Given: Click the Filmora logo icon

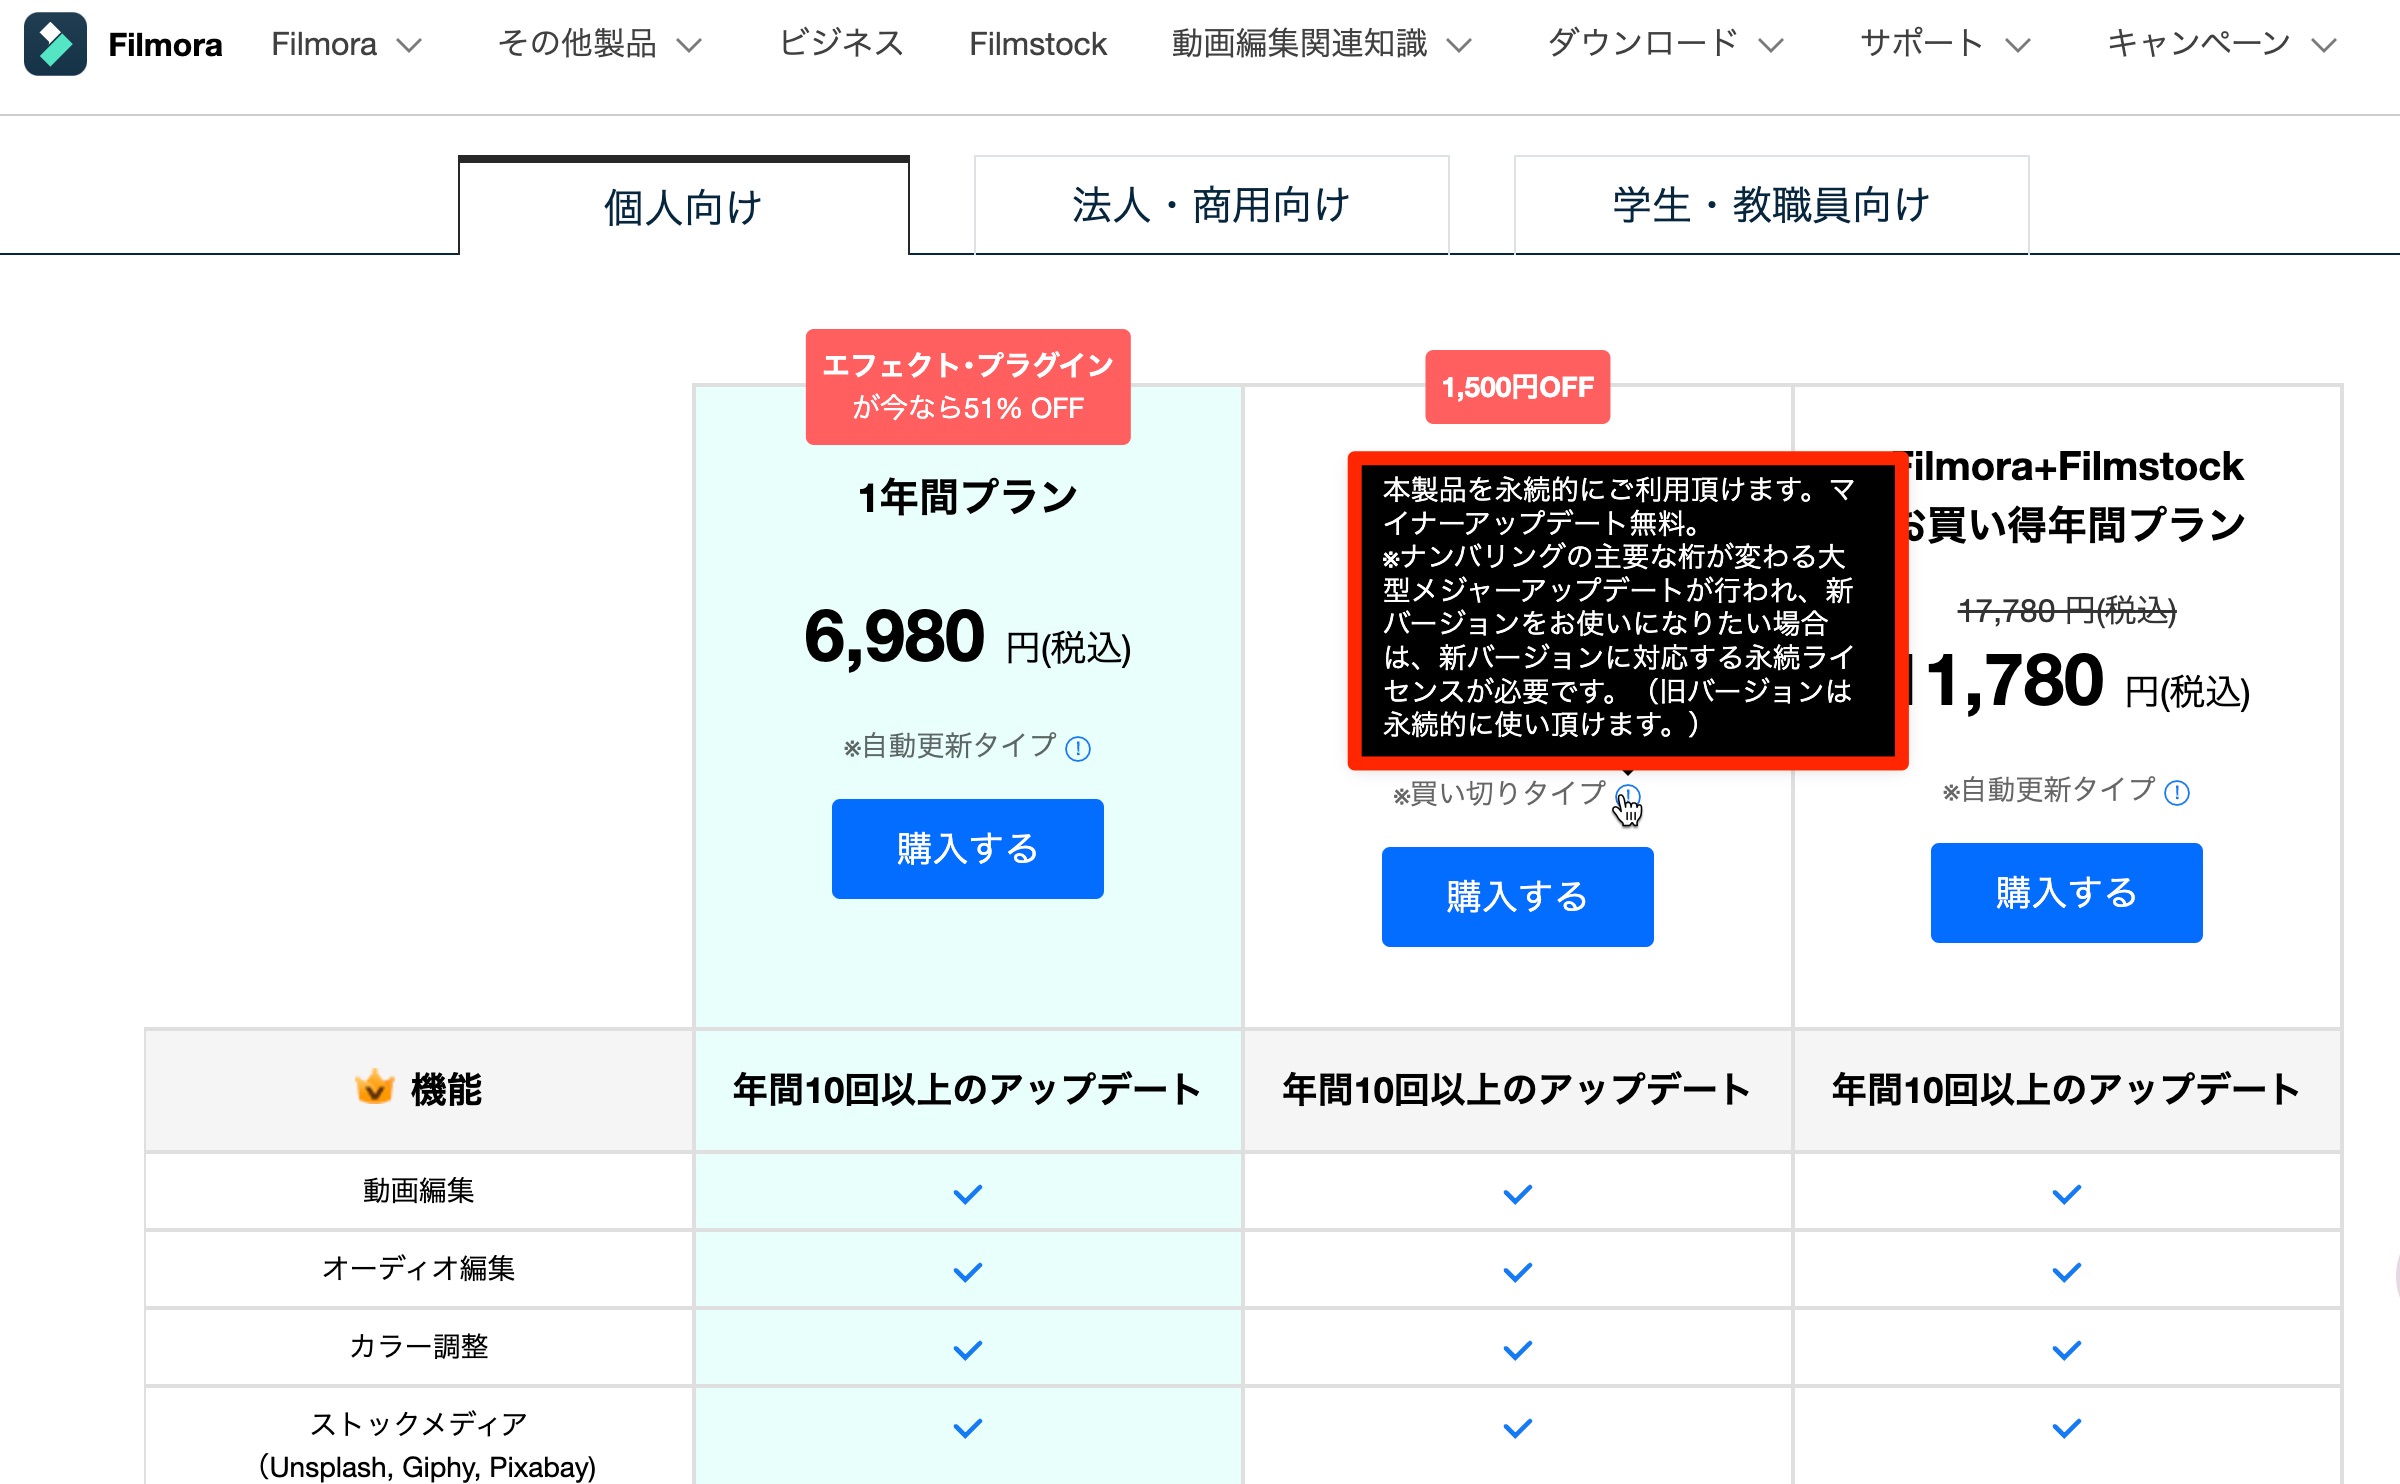Looking at the screenshot, I should [55, 44].
